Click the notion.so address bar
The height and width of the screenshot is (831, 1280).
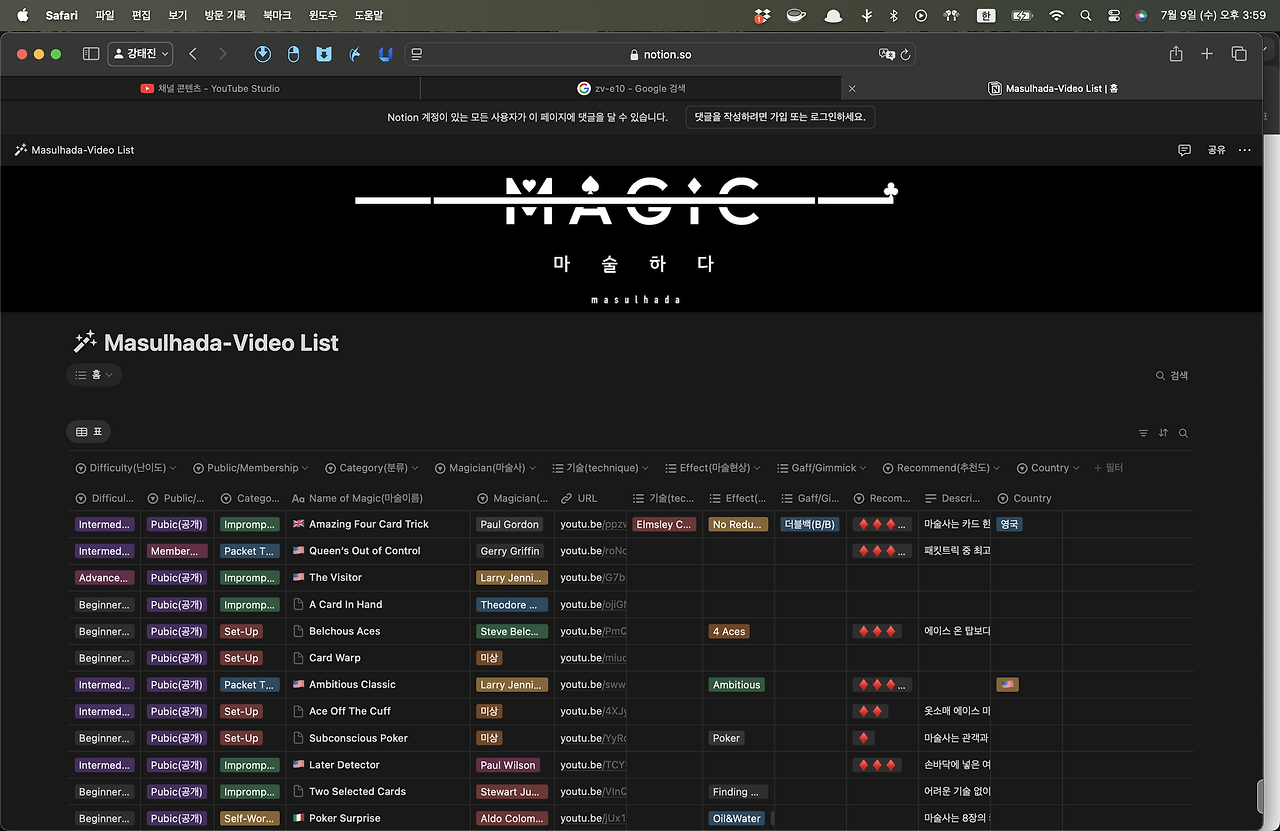[660, 55]
